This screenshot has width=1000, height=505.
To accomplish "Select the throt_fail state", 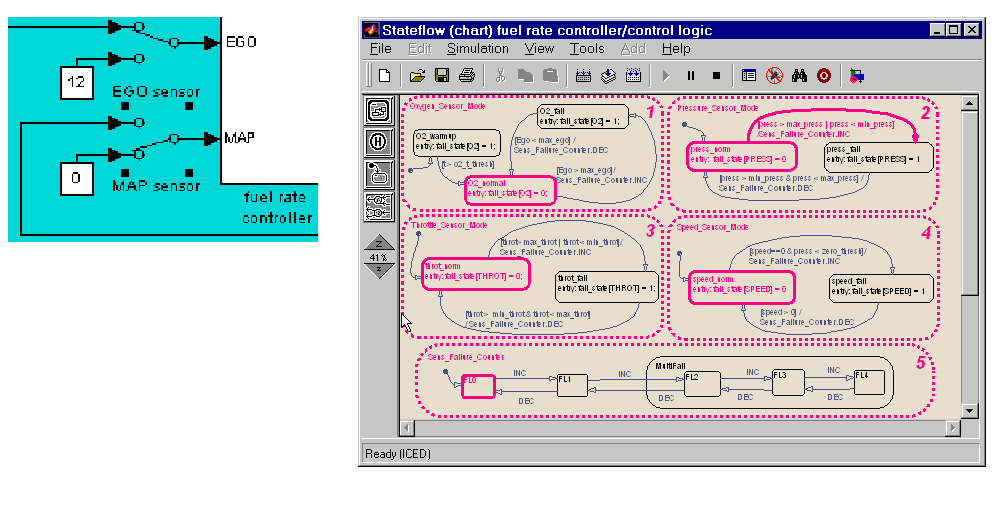I will tap(607, 286).
